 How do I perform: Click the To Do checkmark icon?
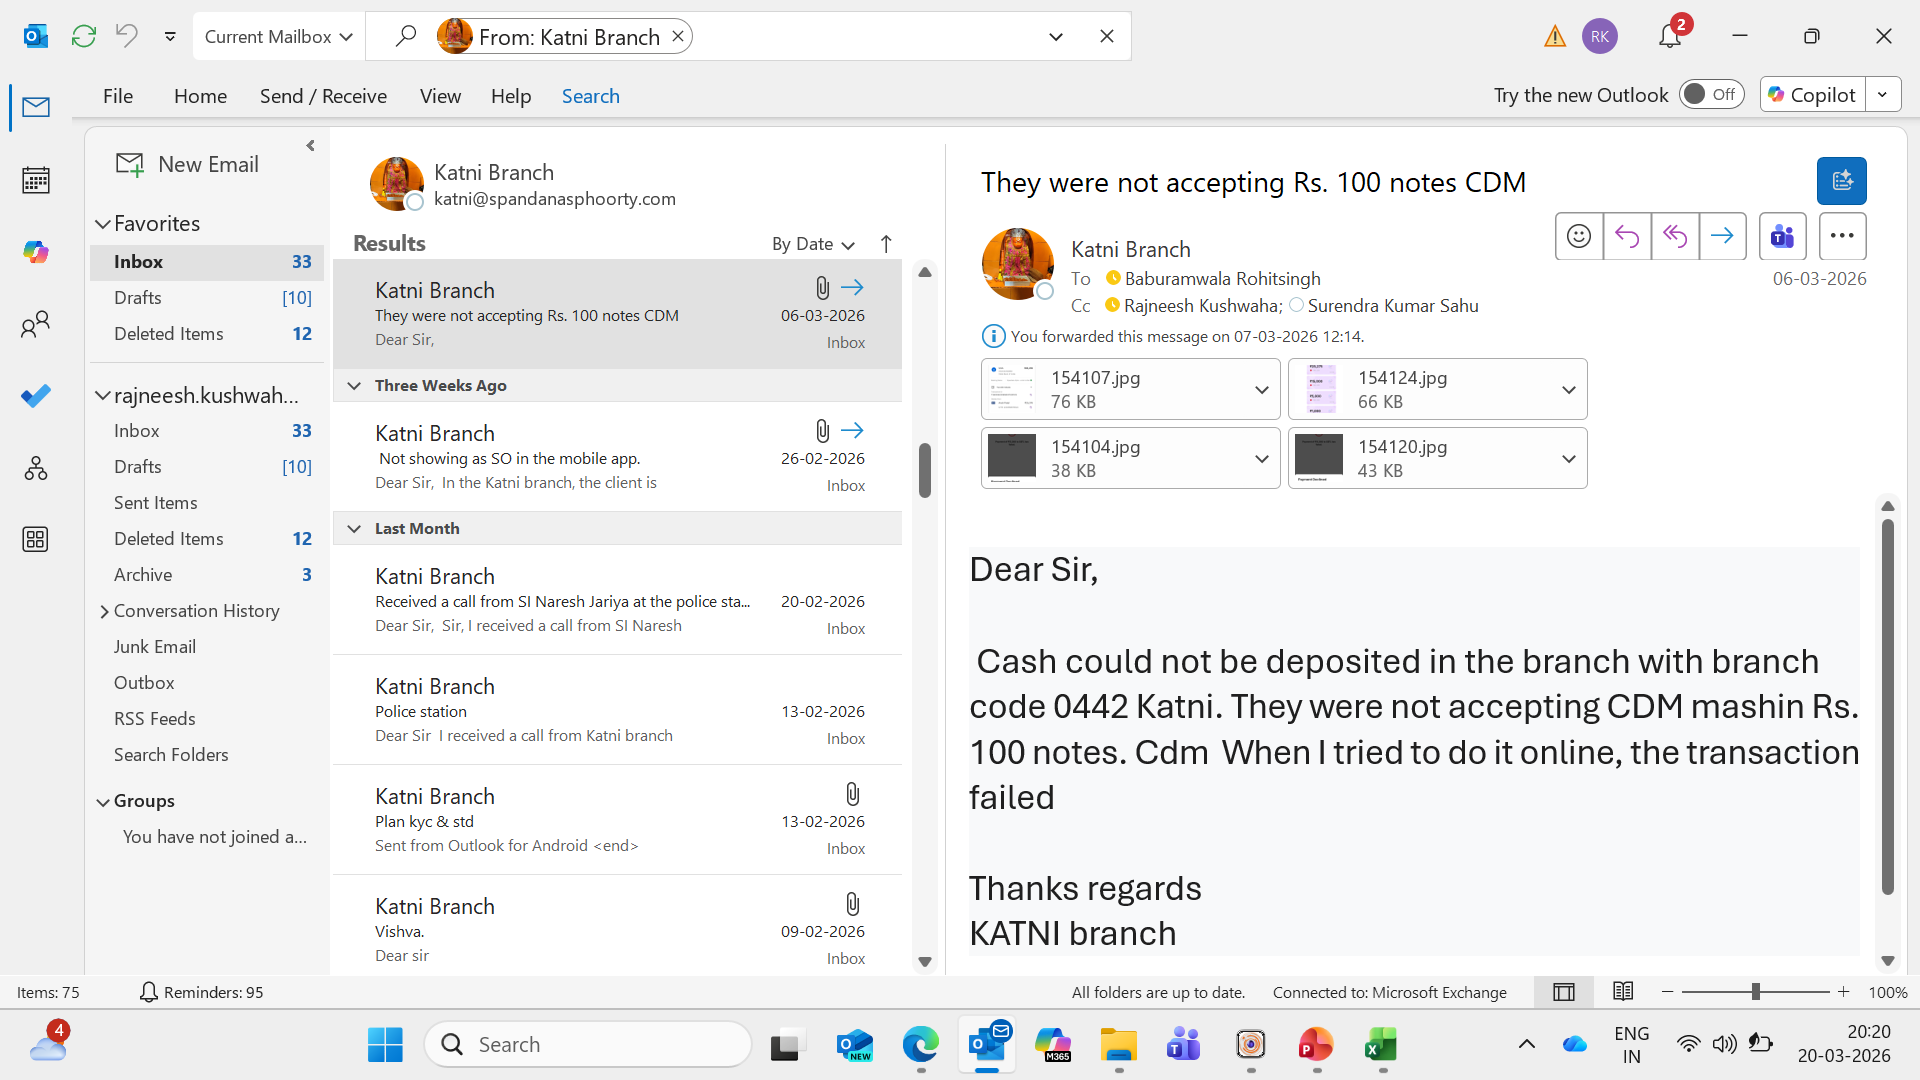(x=36, y=396)
